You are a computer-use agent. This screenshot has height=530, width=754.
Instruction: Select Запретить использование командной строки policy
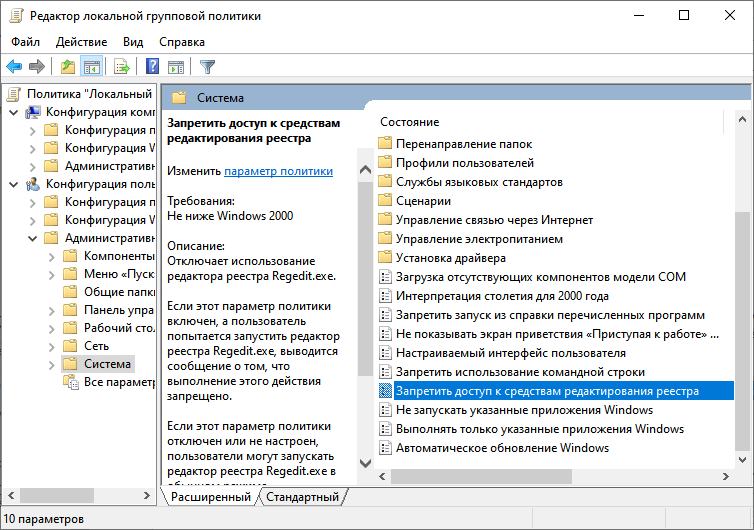click(x=512, y=372)
